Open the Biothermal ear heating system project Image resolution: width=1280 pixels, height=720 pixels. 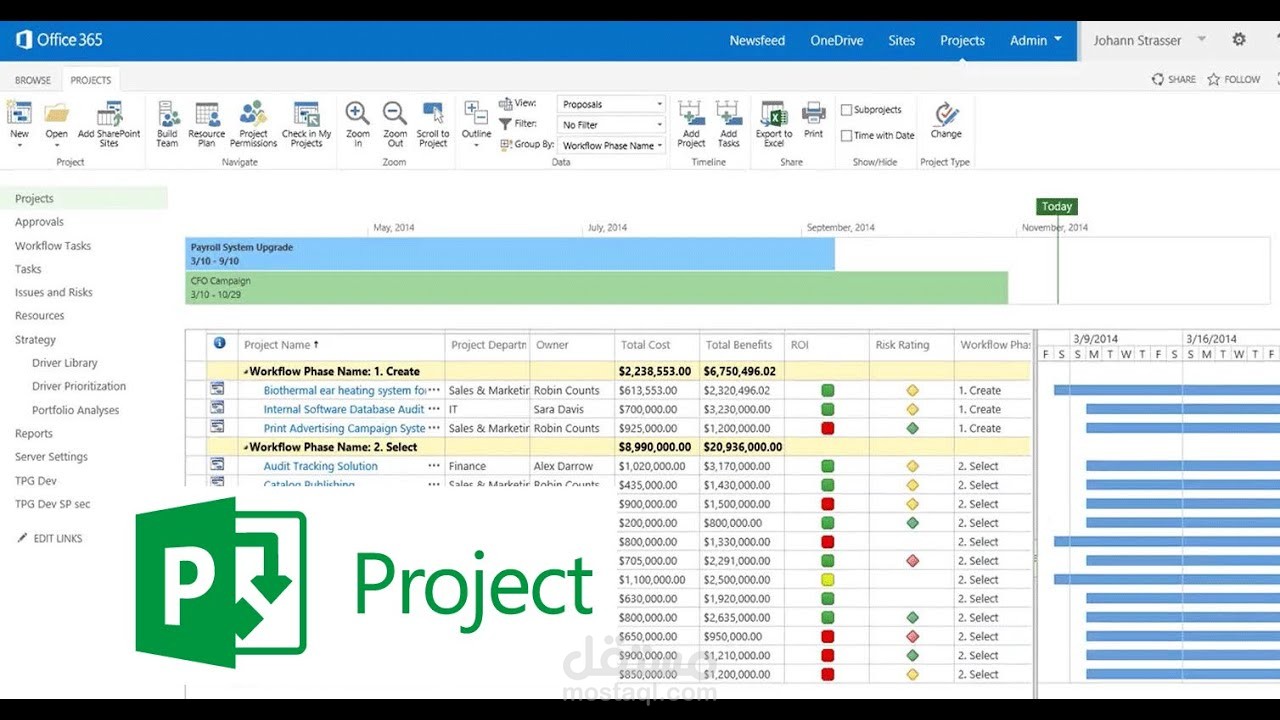pyautogui.click(x=345, y=391)
